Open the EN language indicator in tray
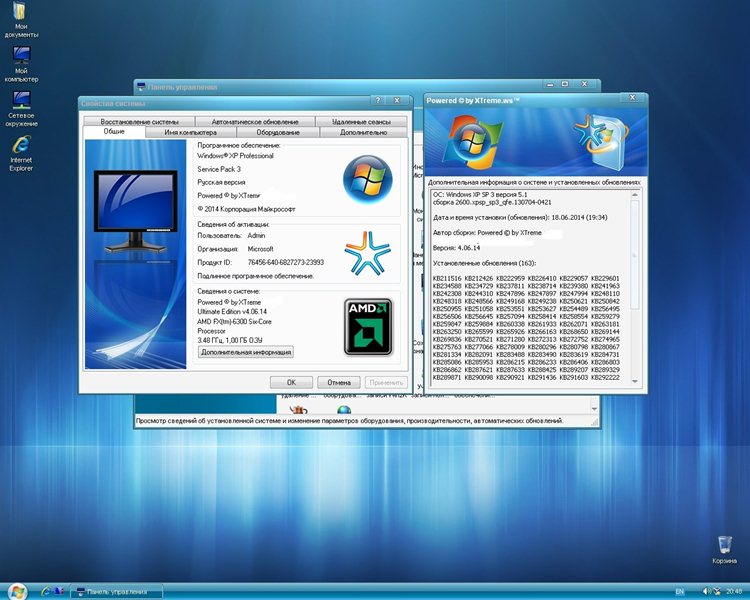Screen dimensions: 750x600 (x=679, y=592)
